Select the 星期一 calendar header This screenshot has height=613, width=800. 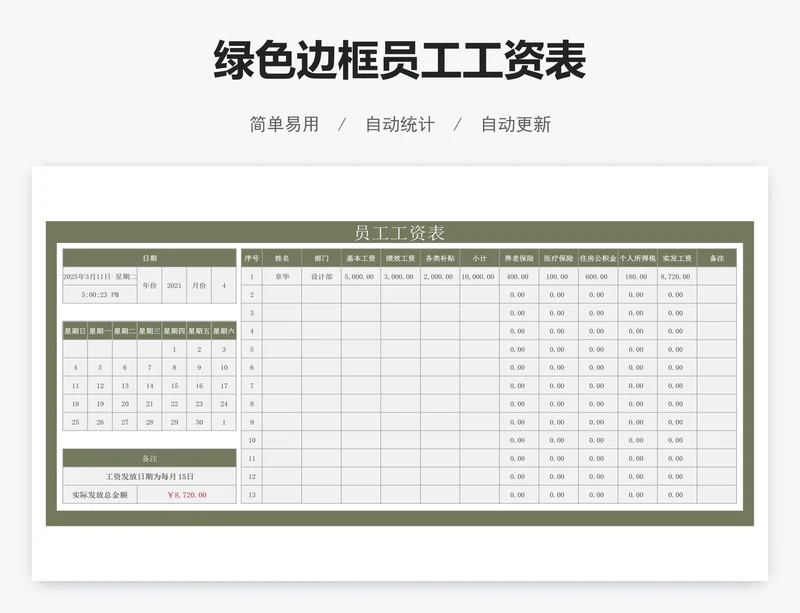(100, 331)
